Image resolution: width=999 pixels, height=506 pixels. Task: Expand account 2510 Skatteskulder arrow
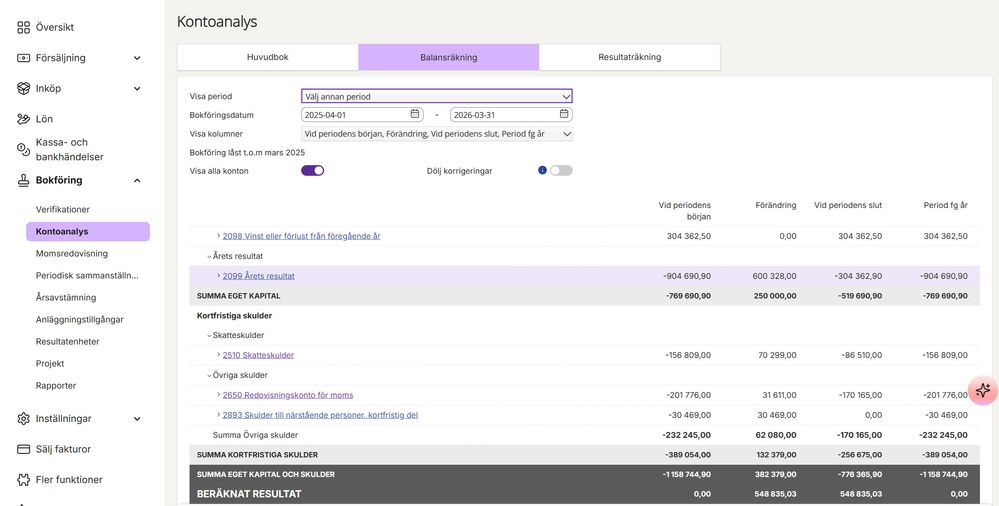click(x=218, y=355)
